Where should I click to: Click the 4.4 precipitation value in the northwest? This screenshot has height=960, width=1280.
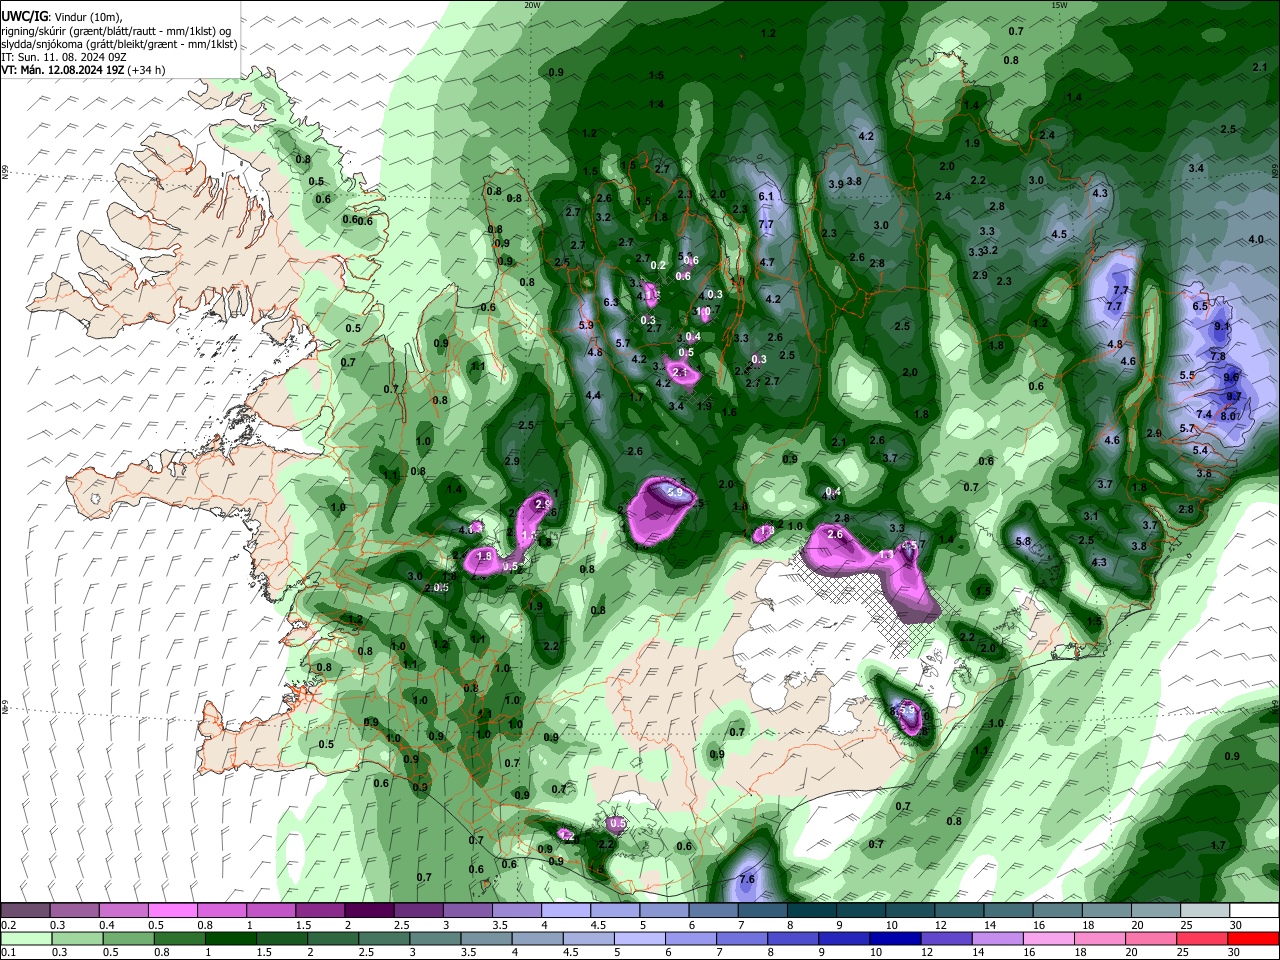click(x=593, y=396)
